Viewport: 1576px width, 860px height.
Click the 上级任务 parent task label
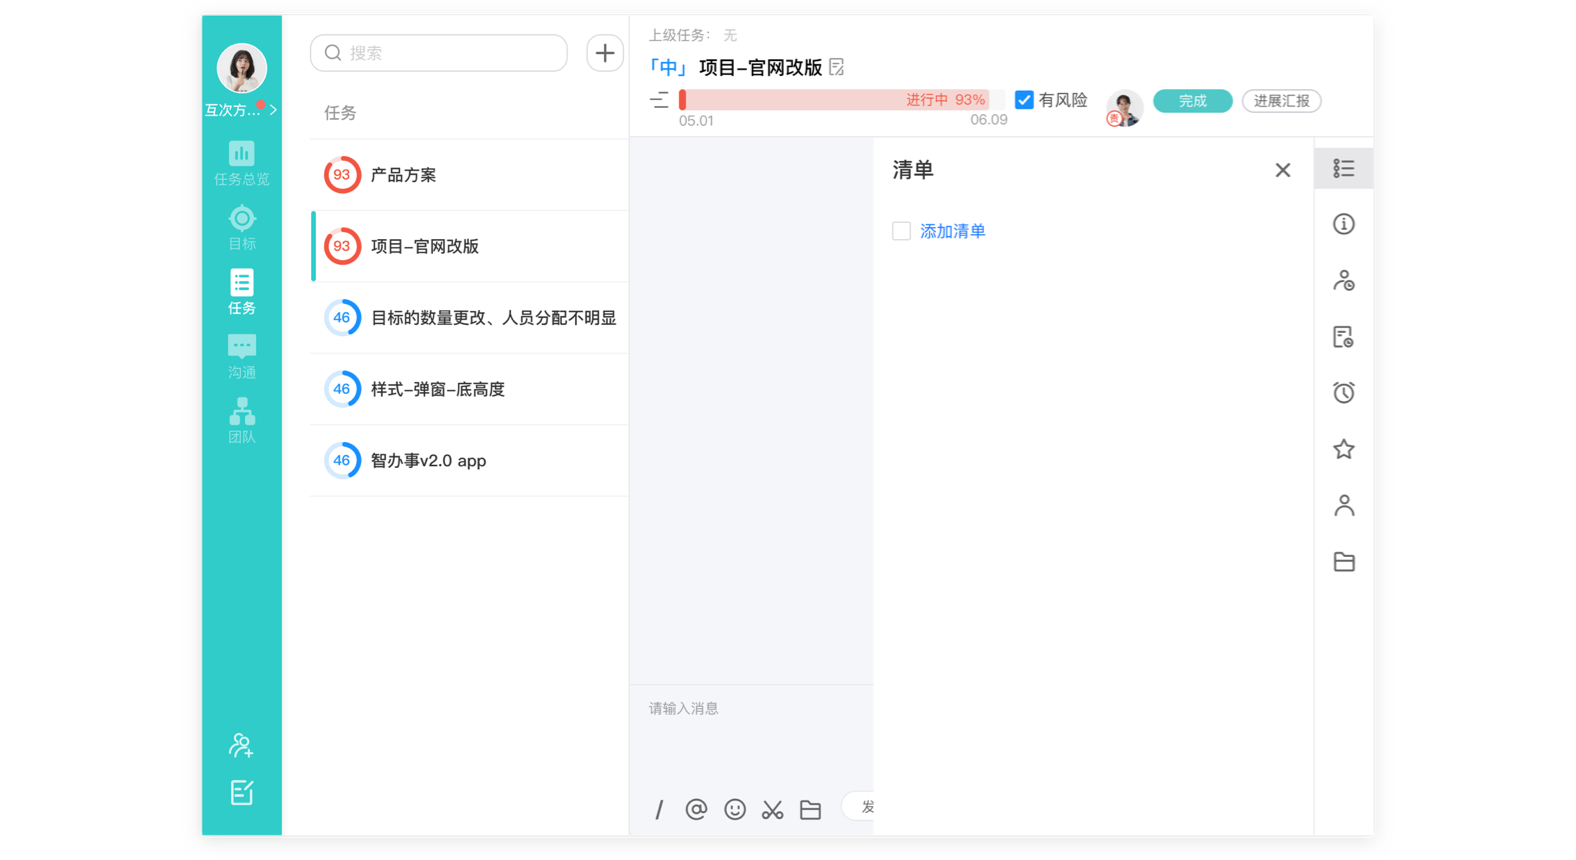[x=678, y=35]
